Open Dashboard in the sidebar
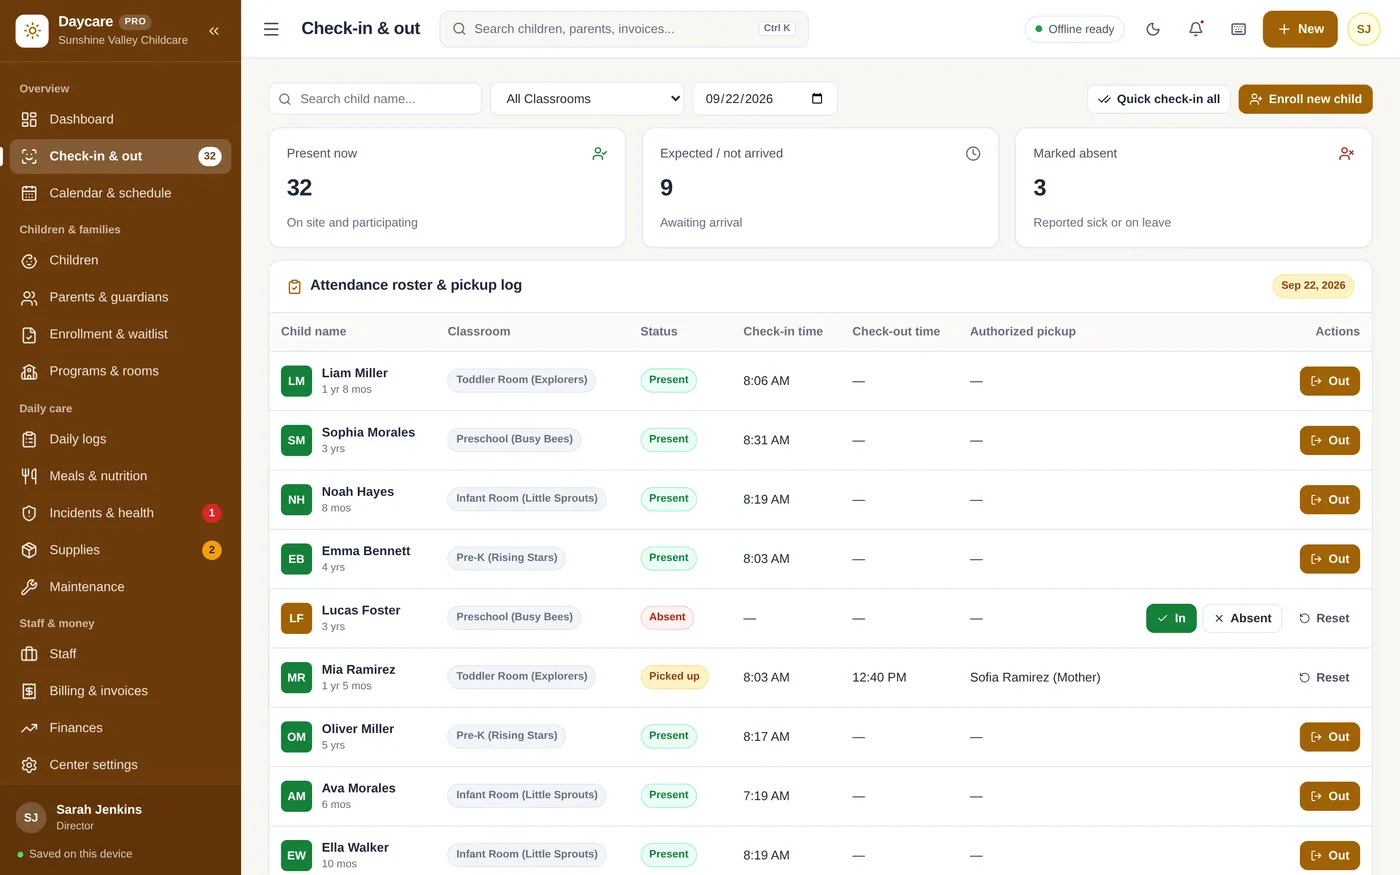The width and height of the screenshot is (1400, 875). 120,119
